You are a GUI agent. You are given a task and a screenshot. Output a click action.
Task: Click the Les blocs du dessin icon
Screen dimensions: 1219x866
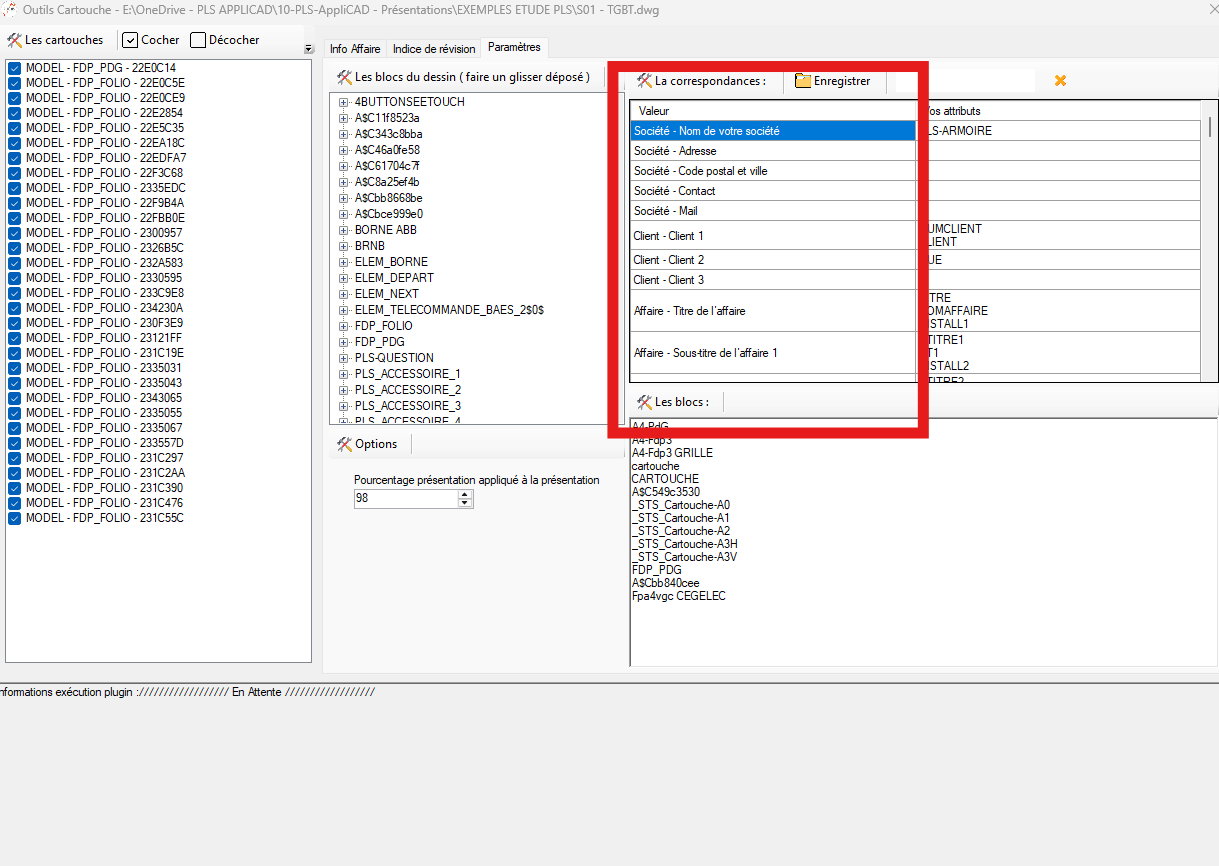344,77
